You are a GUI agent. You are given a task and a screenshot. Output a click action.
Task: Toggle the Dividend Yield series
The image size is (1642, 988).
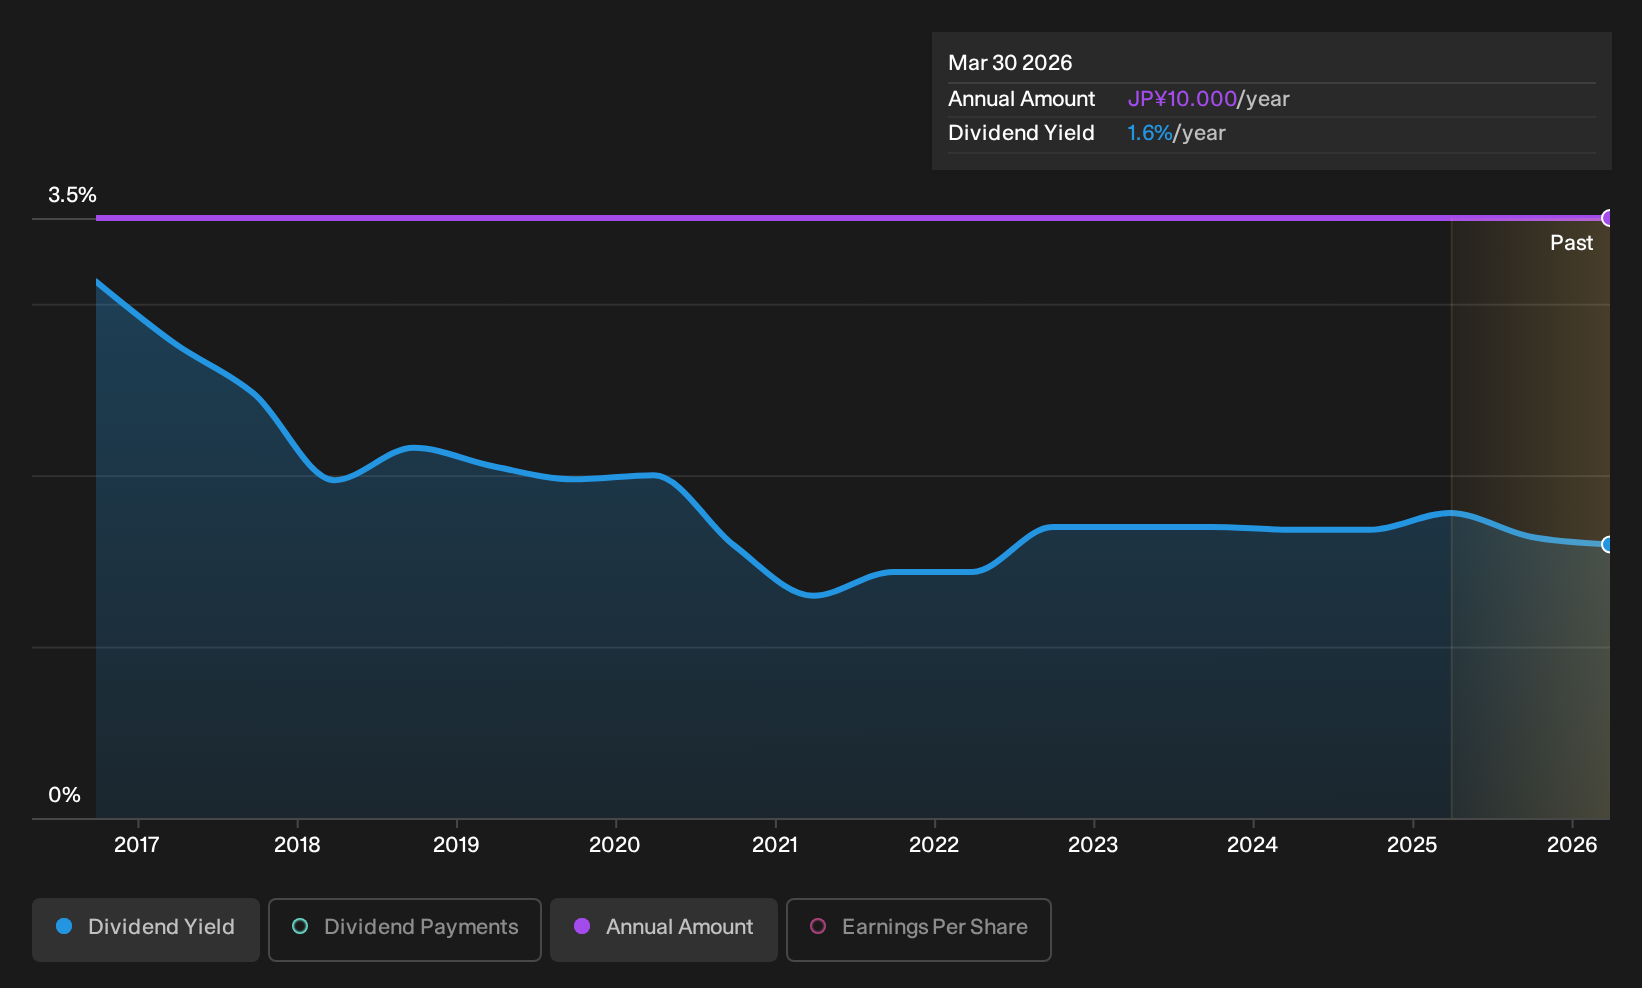(x=146, y=930)
